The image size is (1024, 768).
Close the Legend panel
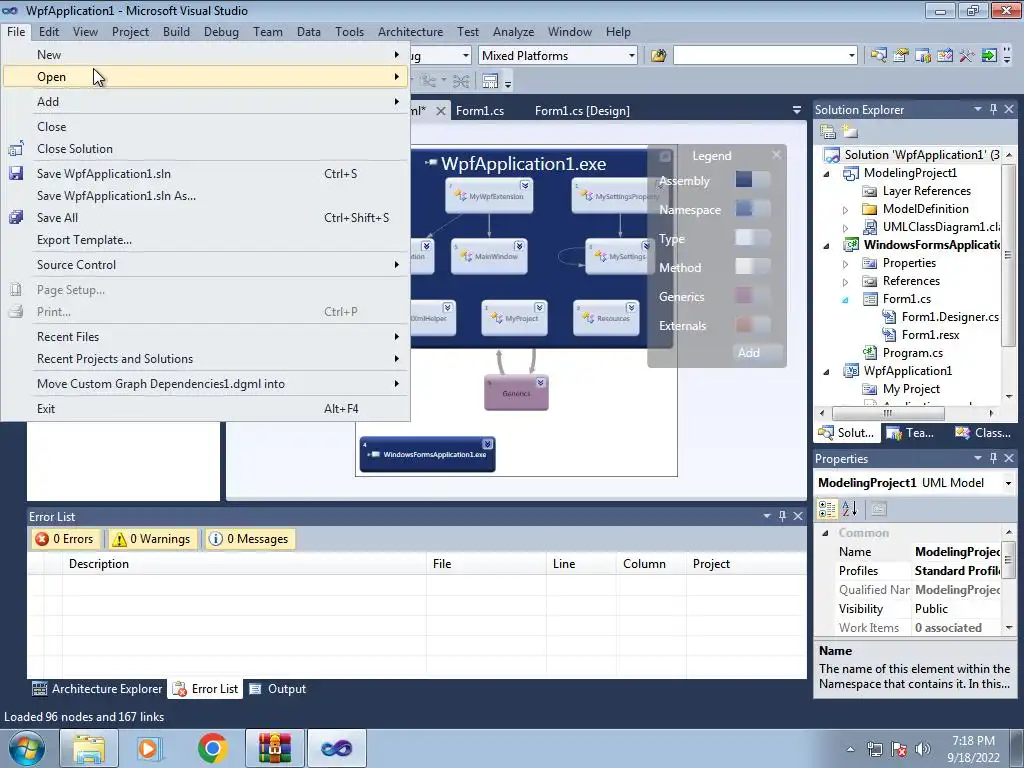coord(776,155)
